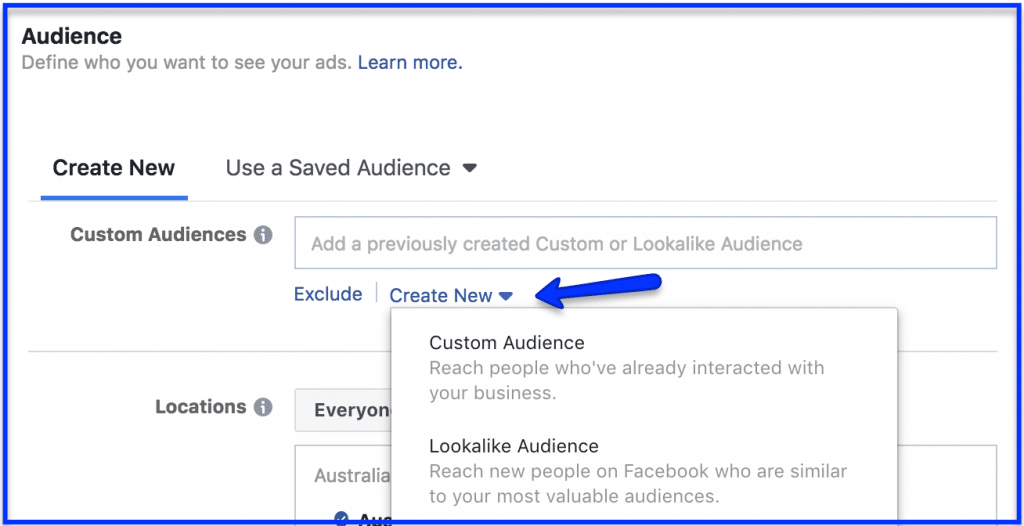Open the Everyone locations dropdown
Screen dimensions: 1024x526
click(343, 410)
